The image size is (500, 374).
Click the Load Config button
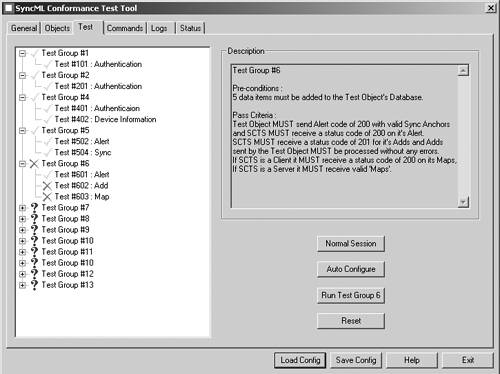(x=300, y=360)
